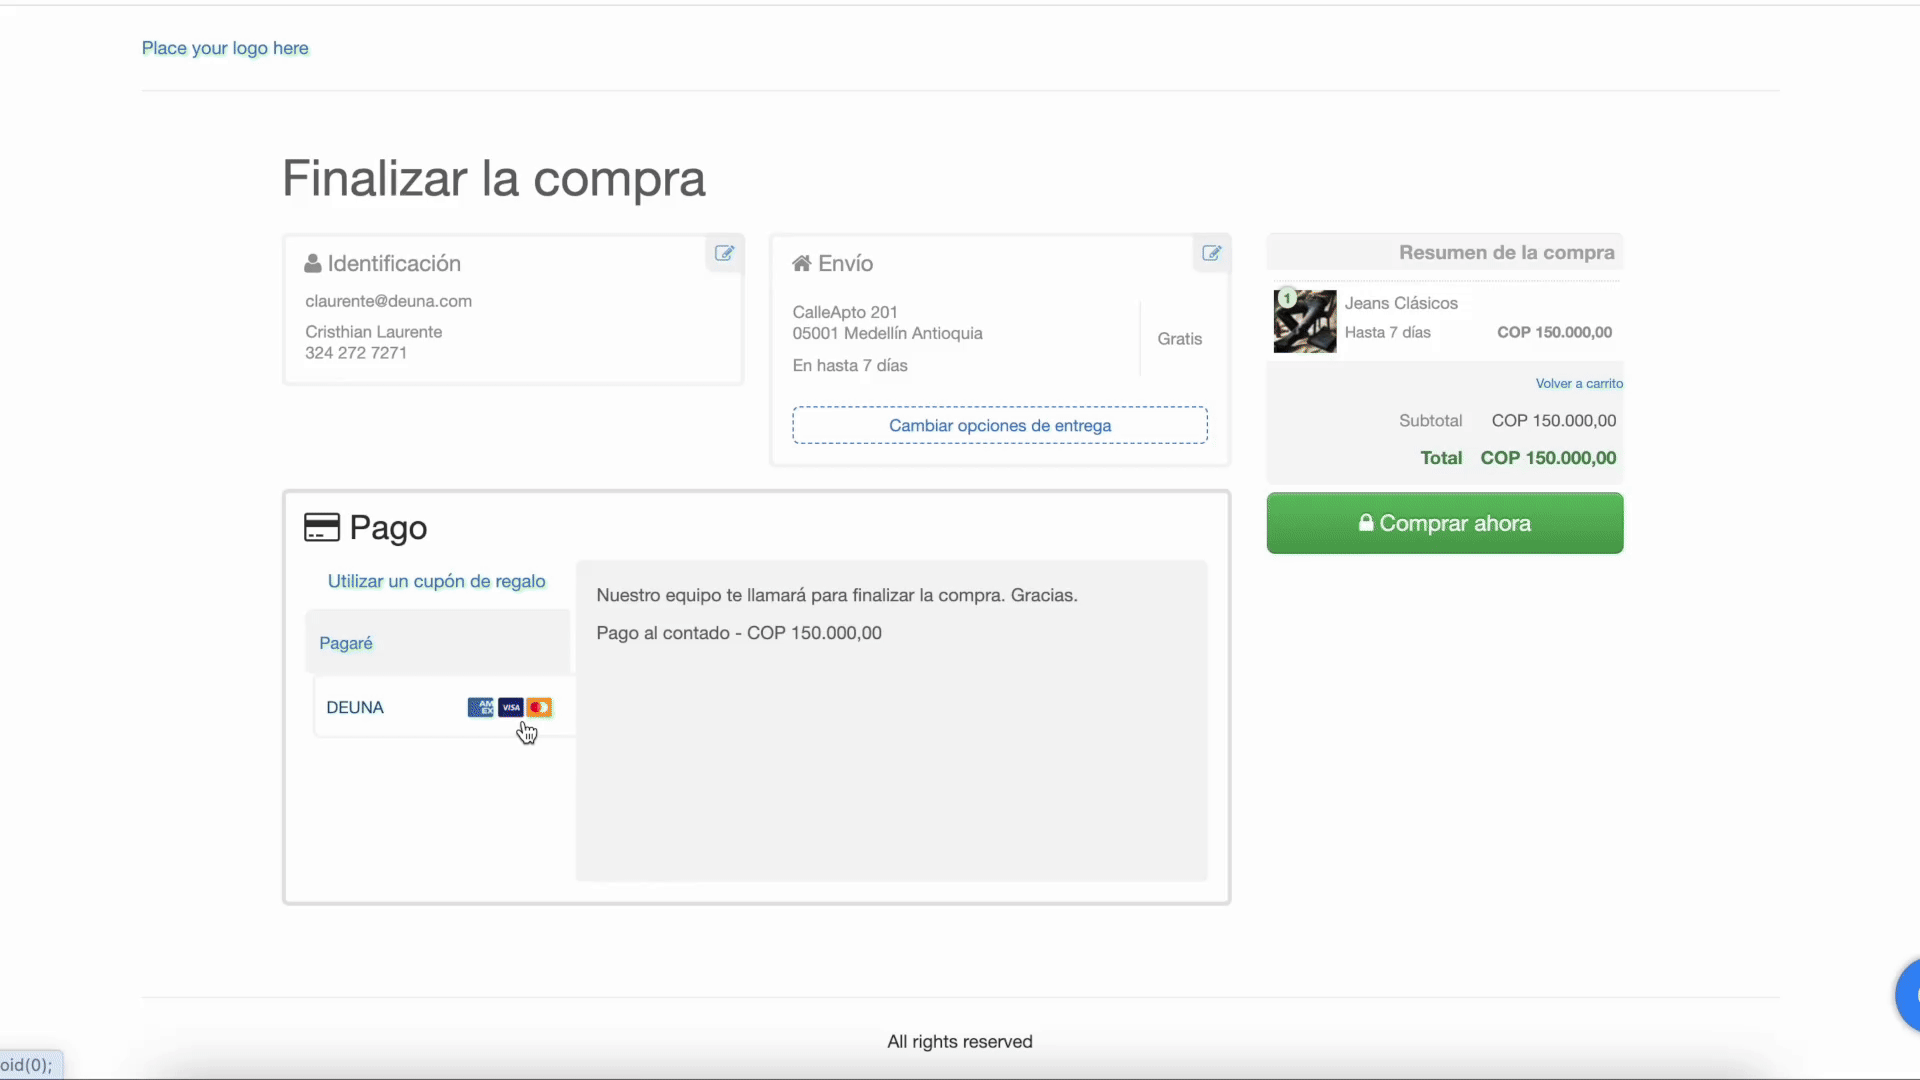Click the quantity badge on the product image
Image resolution: width=1920 pixels, height=1080 pixels.
point(1287,298)
